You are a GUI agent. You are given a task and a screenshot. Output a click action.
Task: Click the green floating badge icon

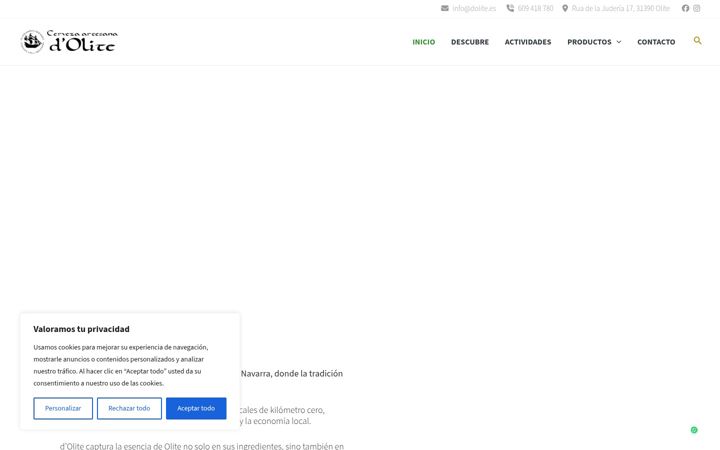(694, 430)
